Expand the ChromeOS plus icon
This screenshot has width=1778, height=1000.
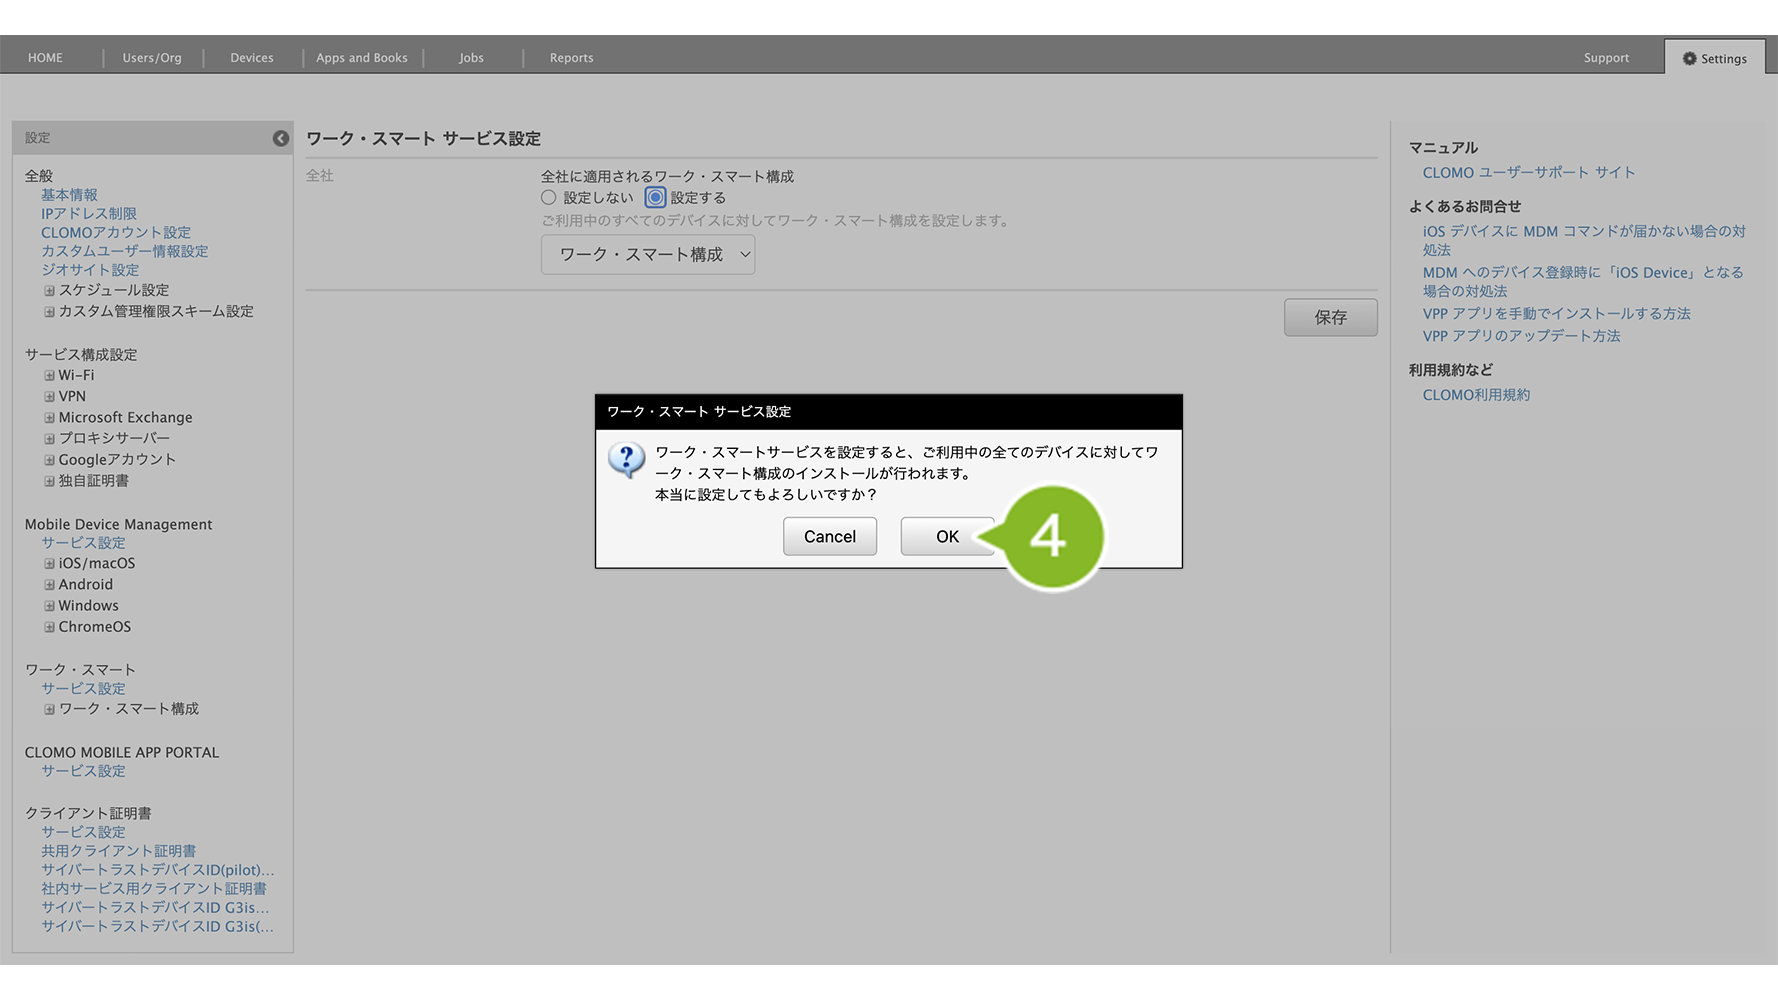click(49, 627)
